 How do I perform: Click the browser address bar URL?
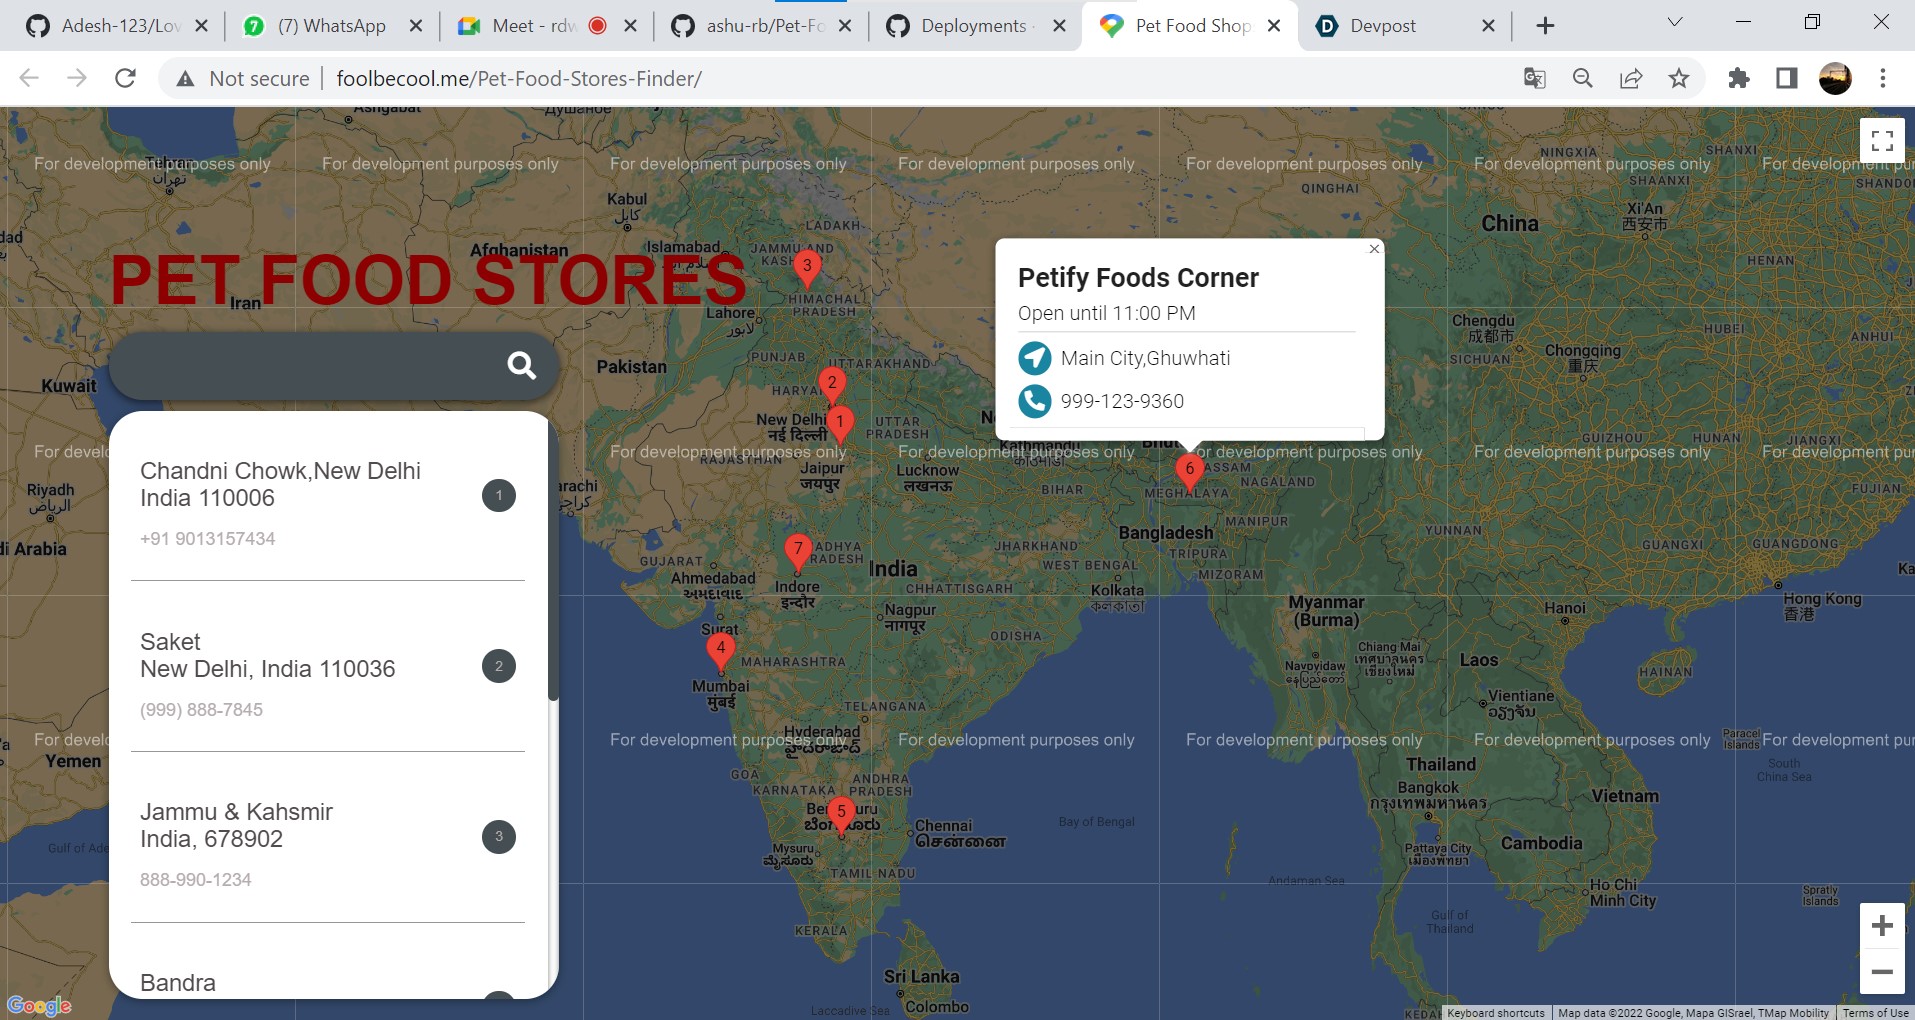(519, 78)
